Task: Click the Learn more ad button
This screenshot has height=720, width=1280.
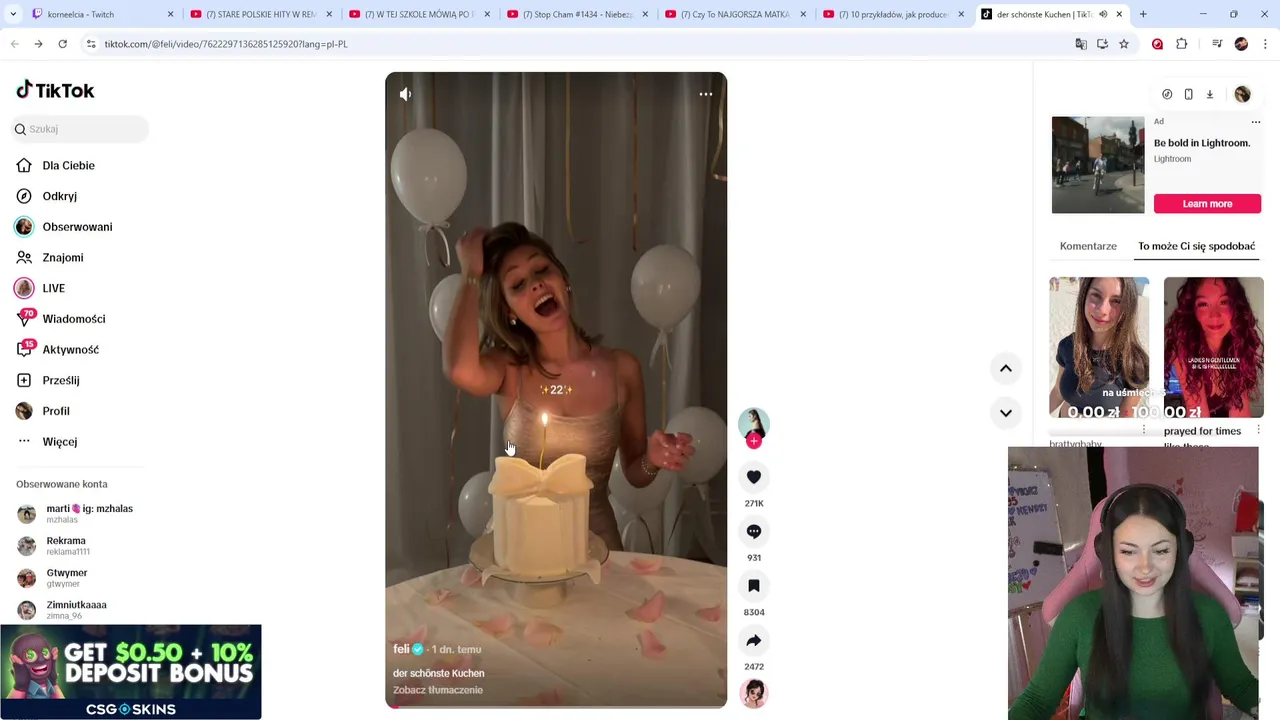Action: (1207, 204)
